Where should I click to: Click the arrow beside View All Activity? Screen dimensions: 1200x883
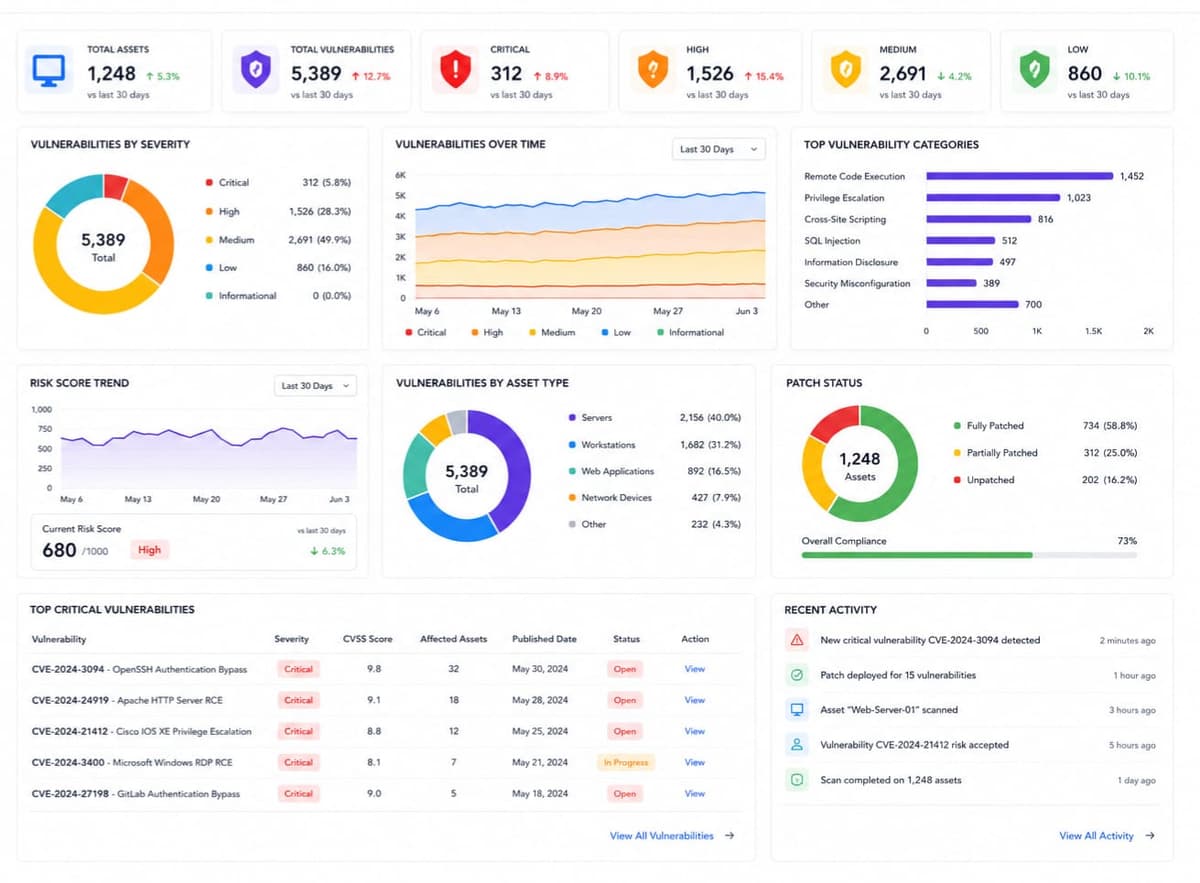point(1150,835)
